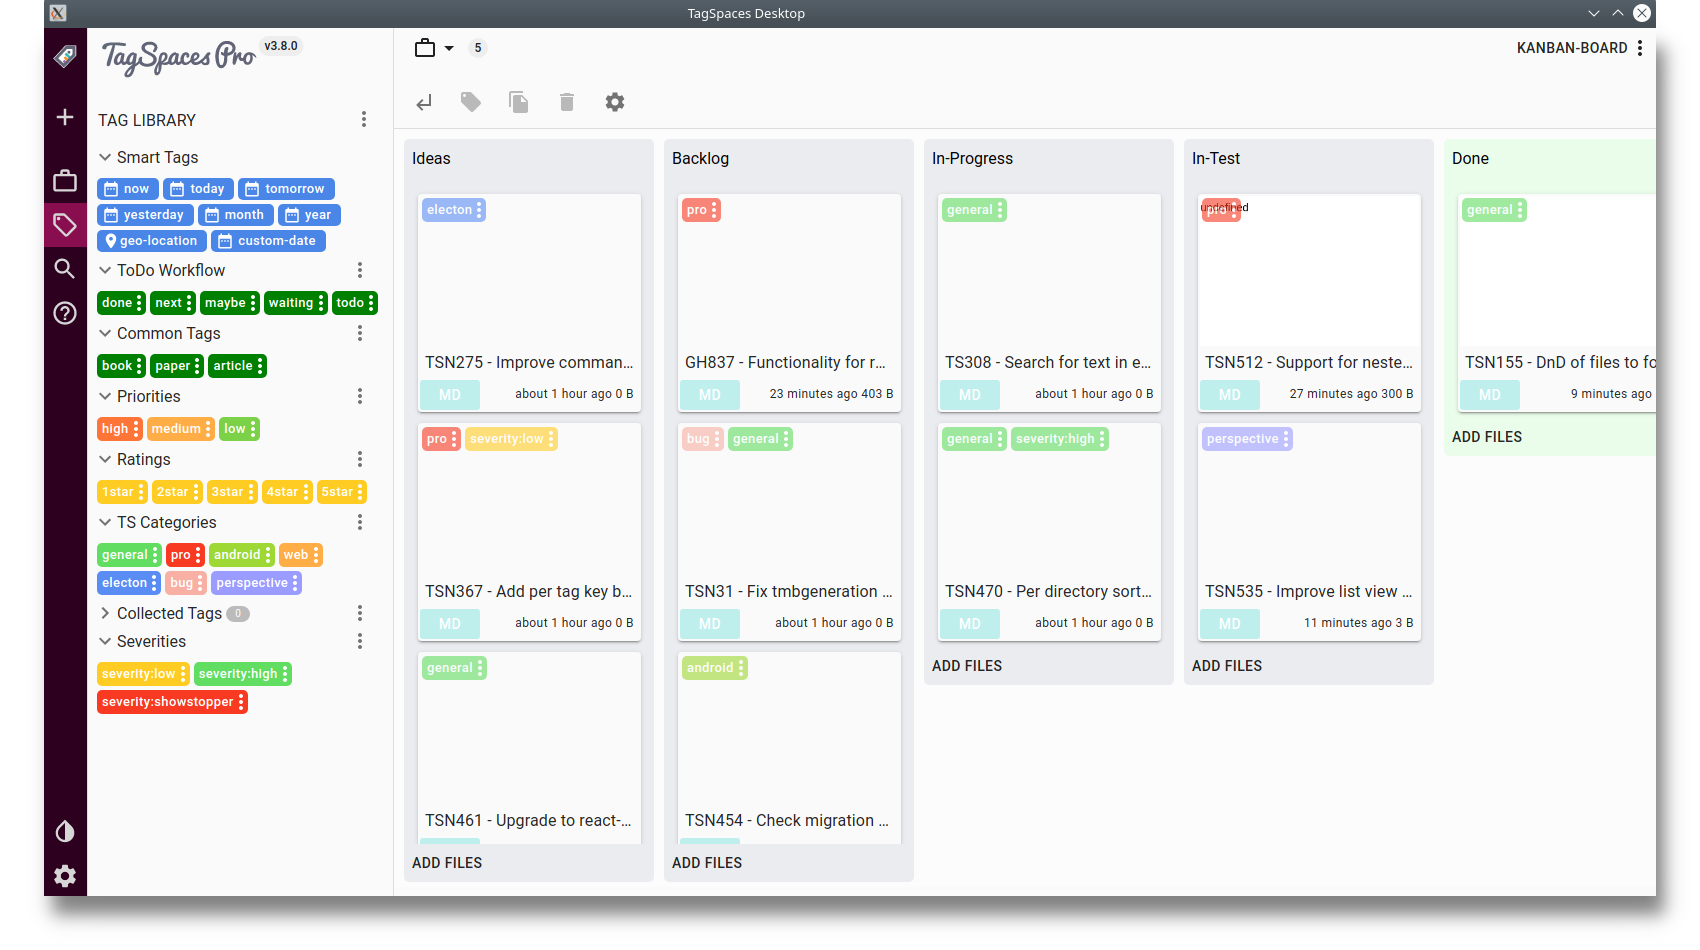Image resolution: width=1700 pixels, height=950 pixels.
Task: Open the Tag Library three-dot menu
Action: [364, 120]
